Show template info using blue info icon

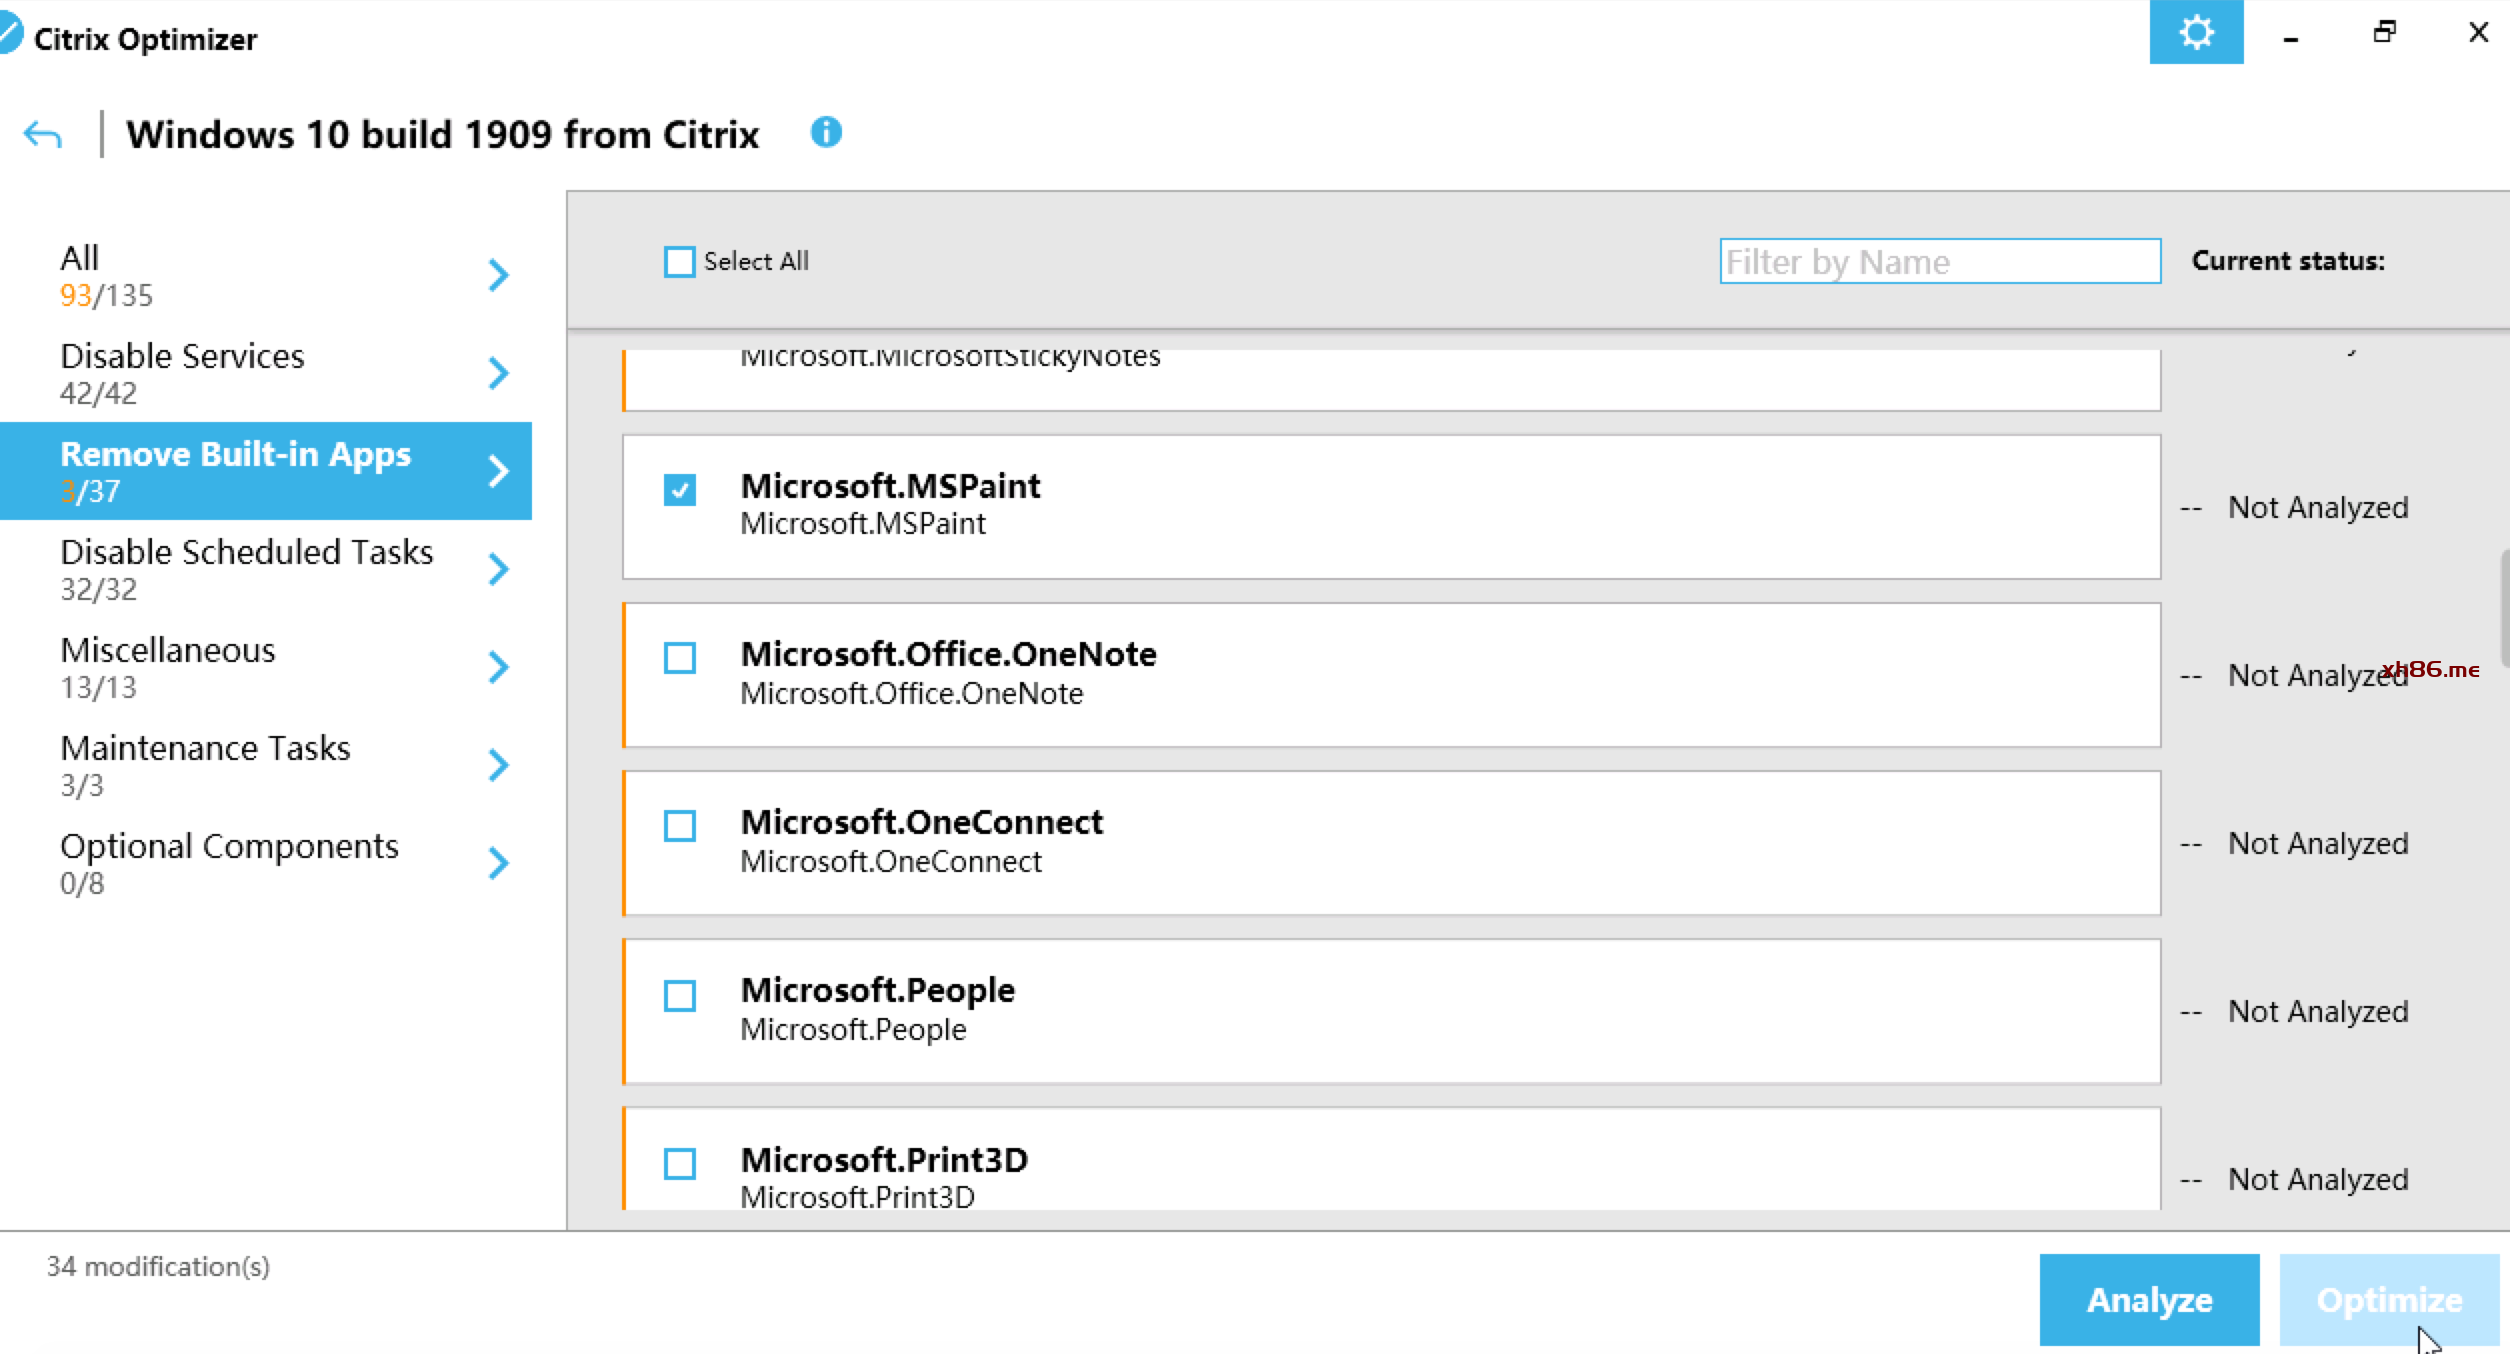(x=826, y=132)
